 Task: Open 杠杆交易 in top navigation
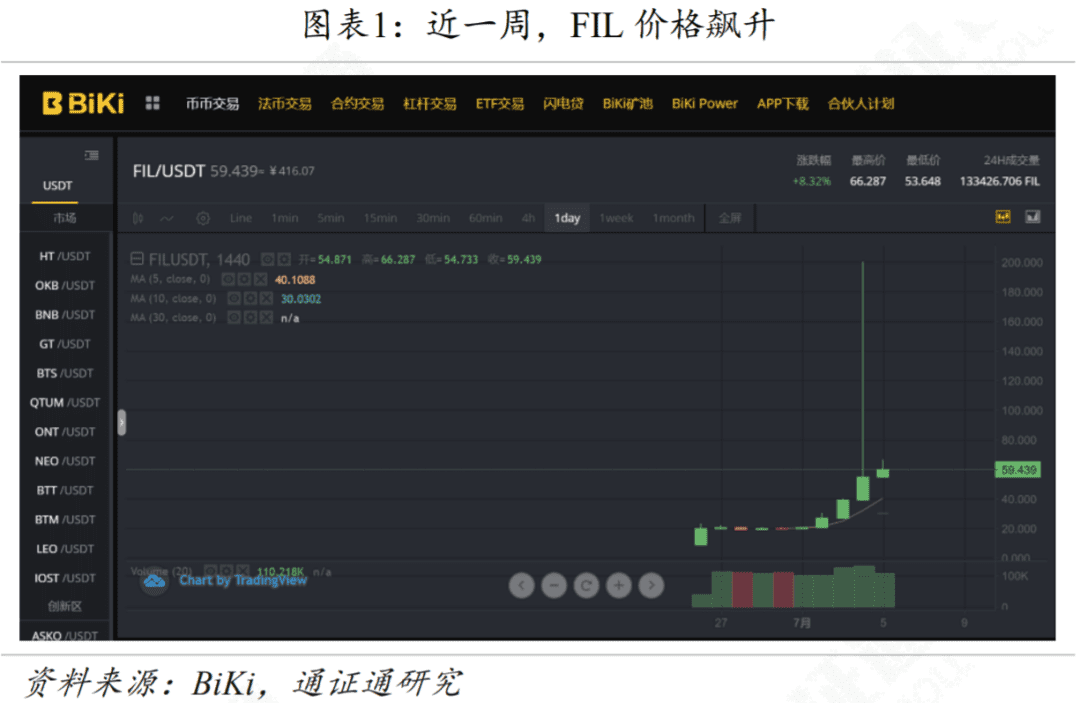coord(430,103)
